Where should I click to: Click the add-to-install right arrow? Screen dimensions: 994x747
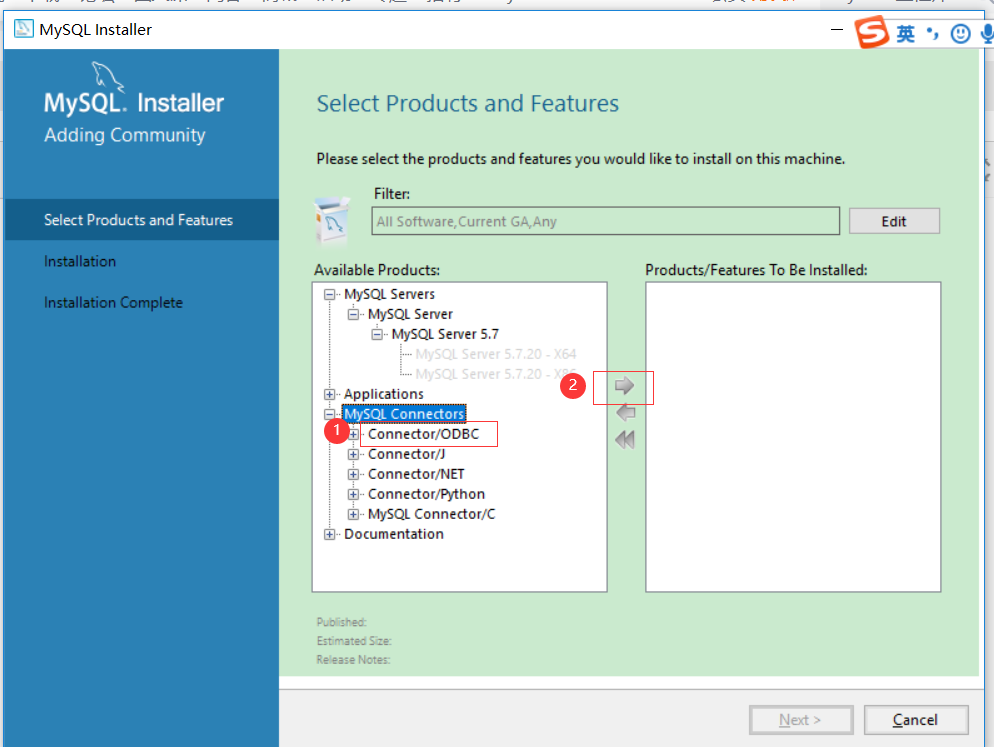tap(624, 385)
